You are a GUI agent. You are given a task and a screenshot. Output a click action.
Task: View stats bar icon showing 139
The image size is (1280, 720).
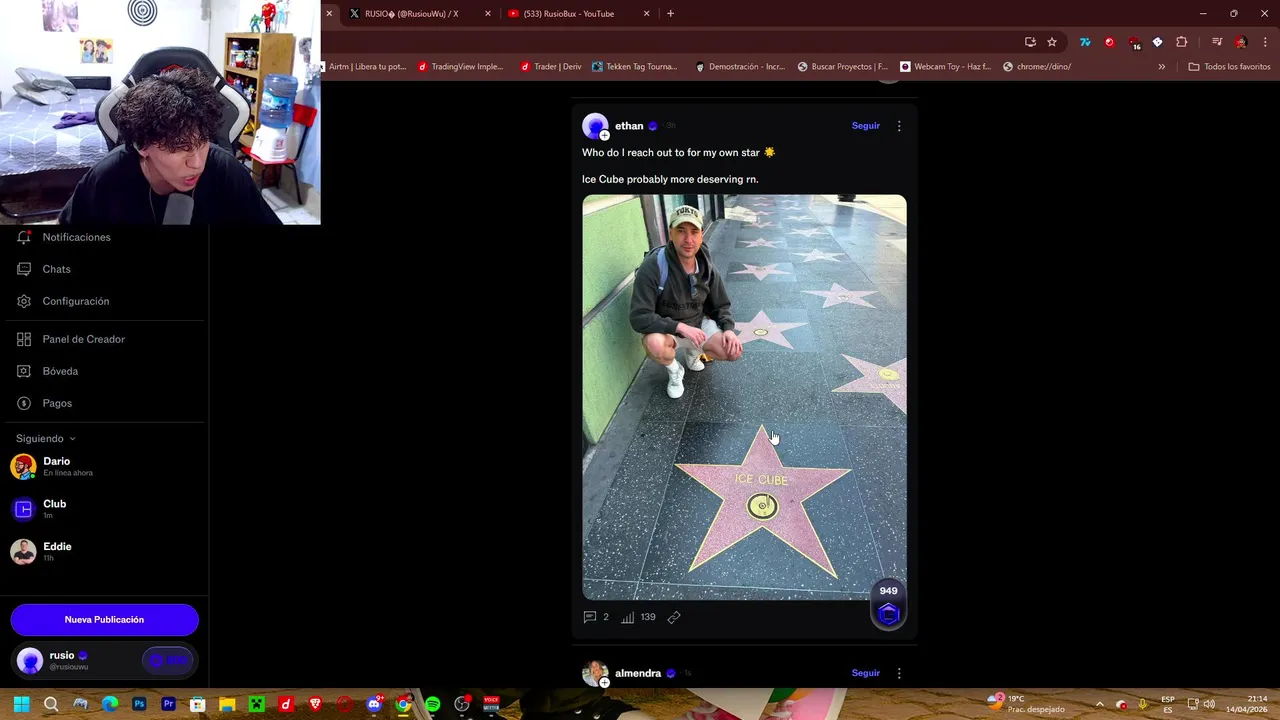627,617
